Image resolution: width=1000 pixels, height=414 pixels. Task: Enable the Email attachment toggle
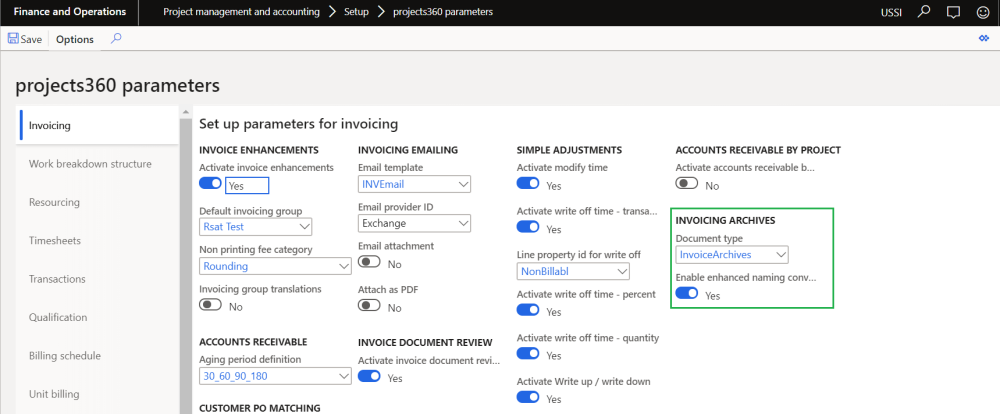369,262
